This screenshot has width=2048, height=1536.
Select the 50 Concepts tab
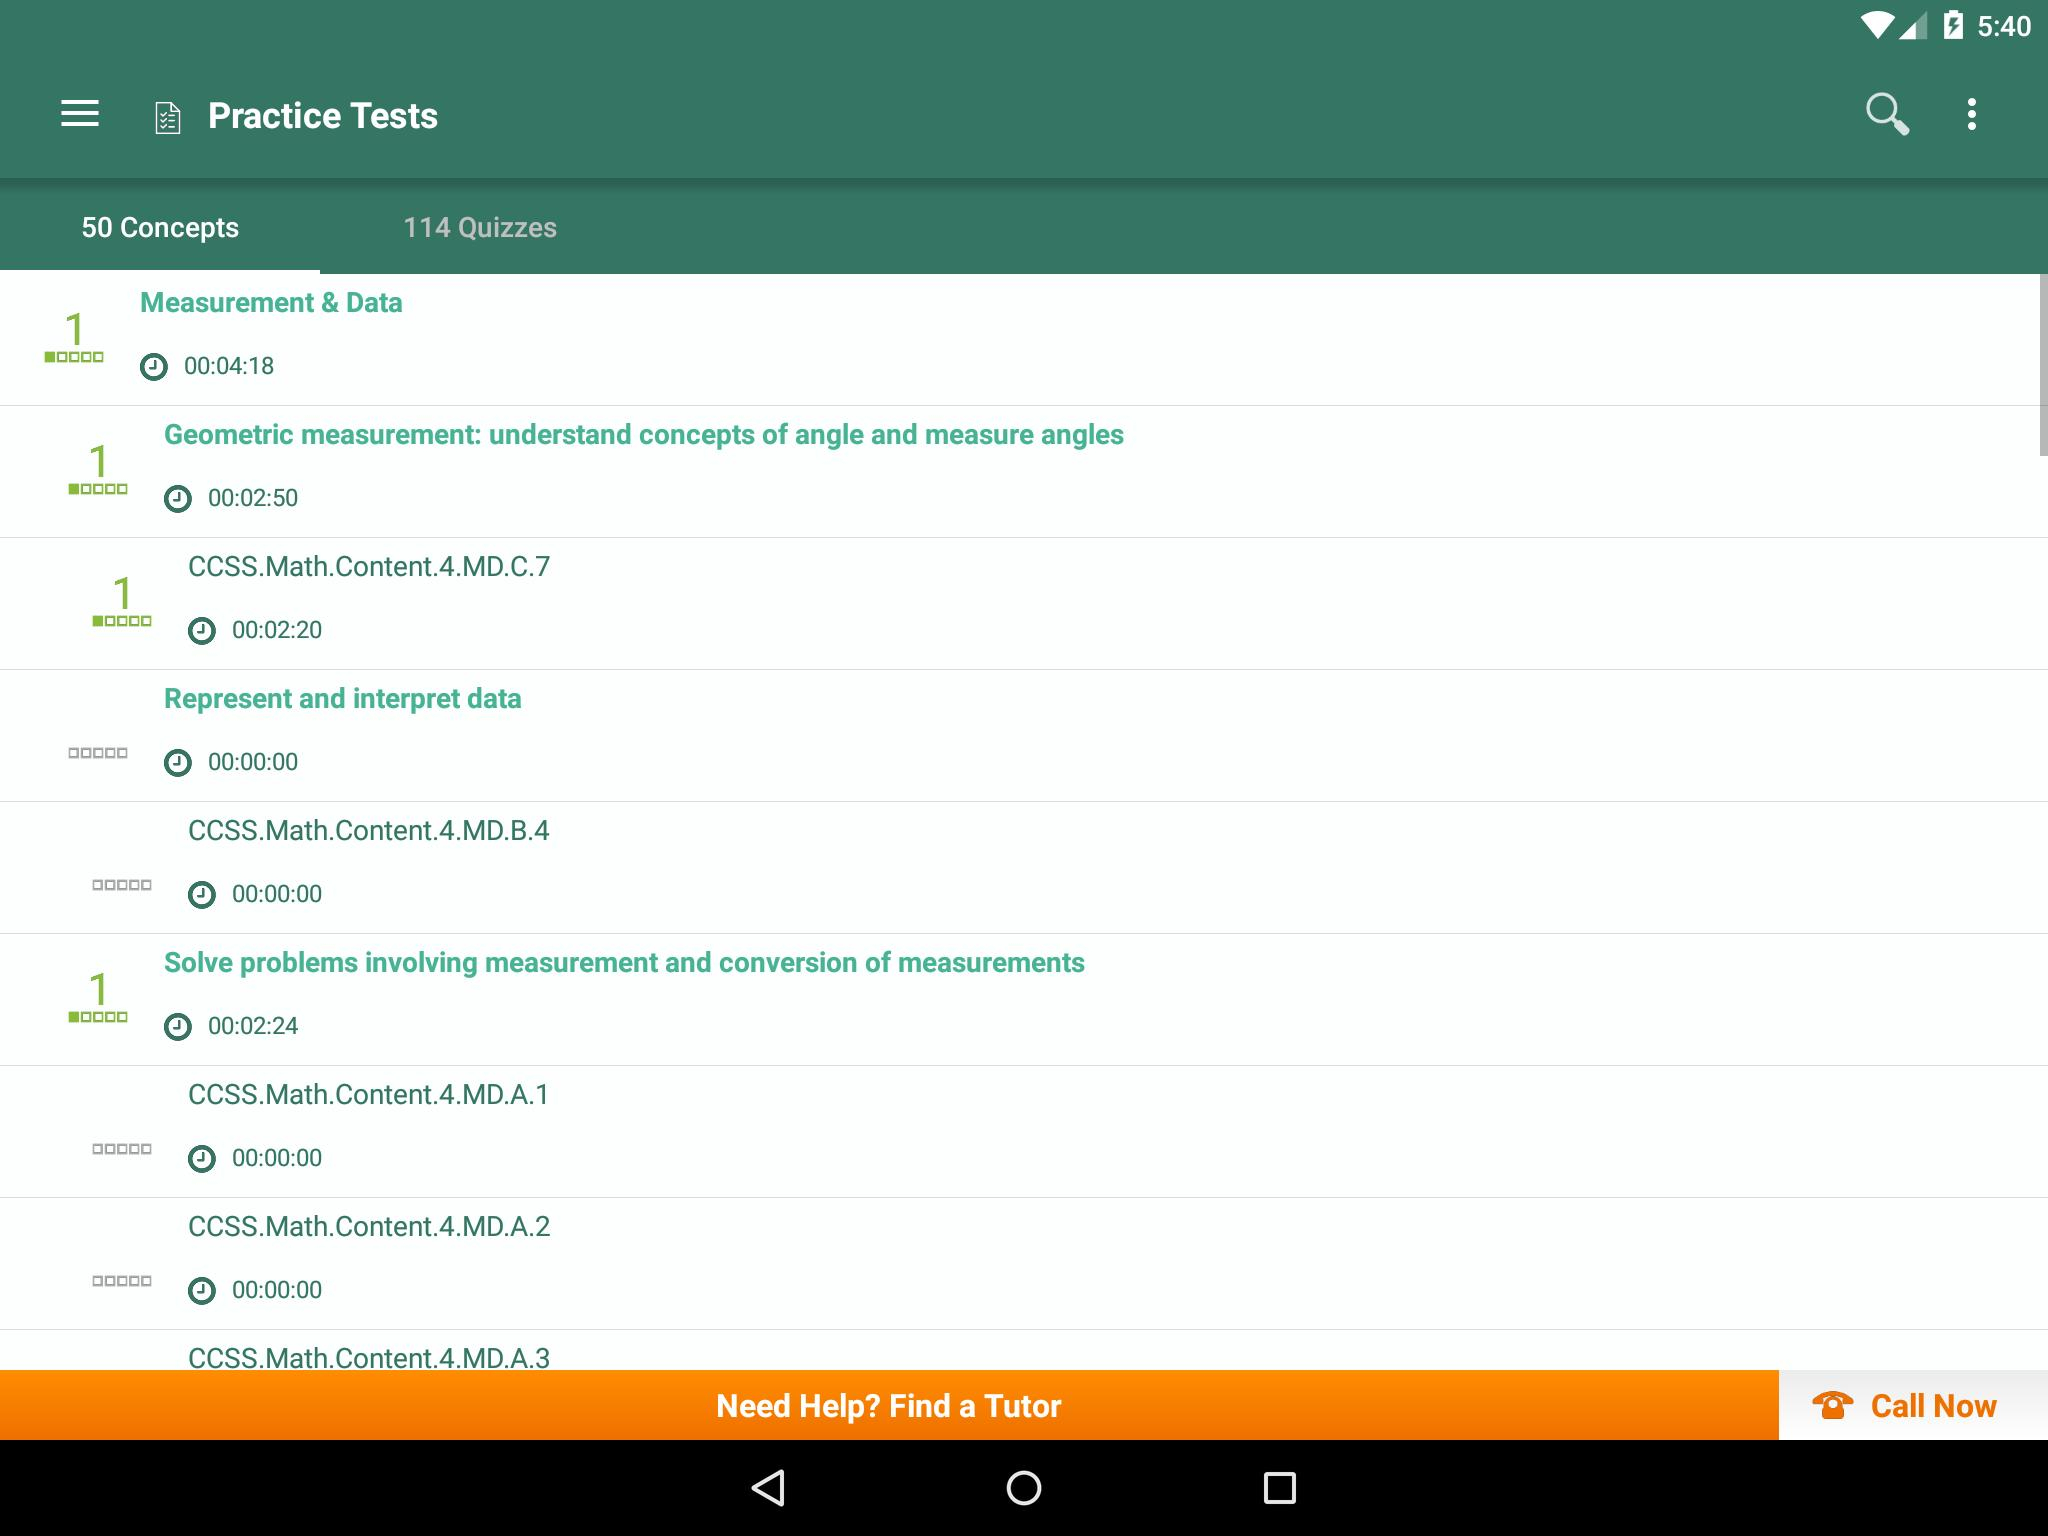coord(160,227)
